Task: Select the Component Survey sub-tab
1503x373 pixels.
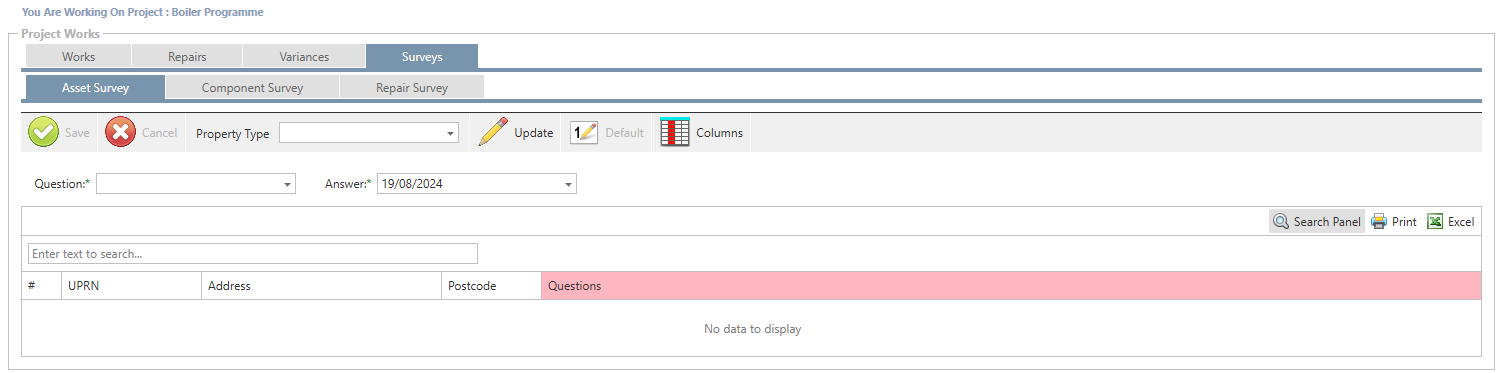Action: coord(252,88)
